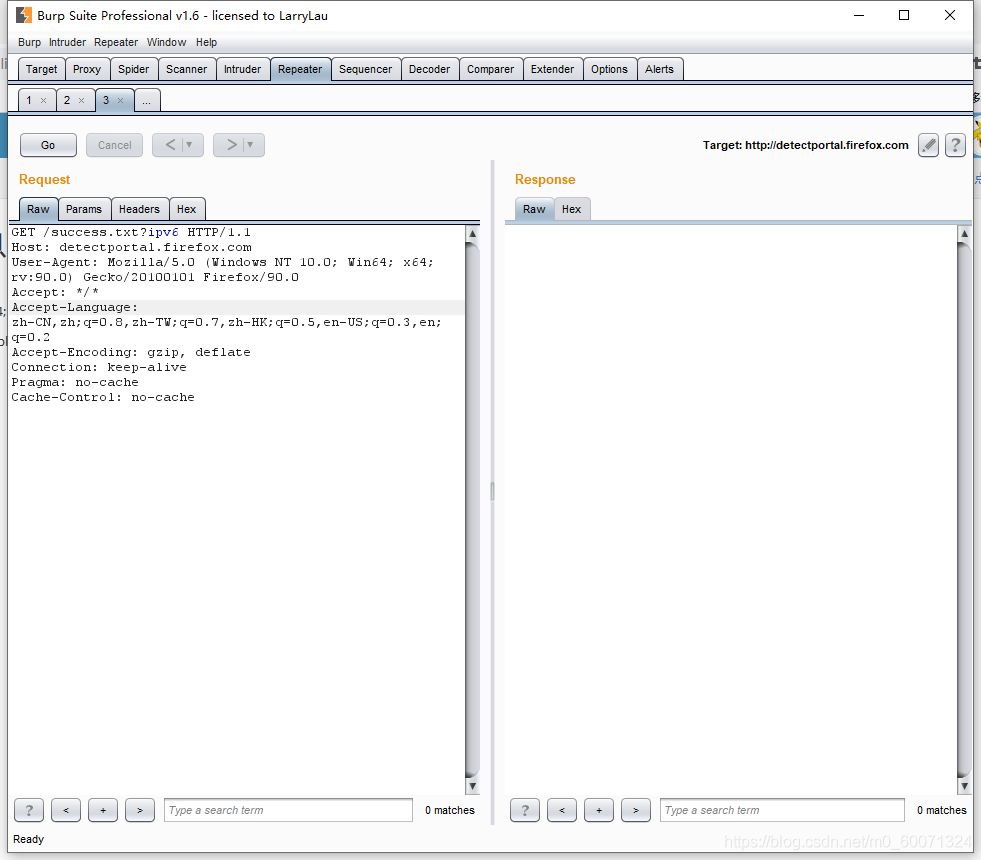The width and height of the screenshot is (981, 860).
Task: Switch to the Decoder tab
Action: coord(429,69)
